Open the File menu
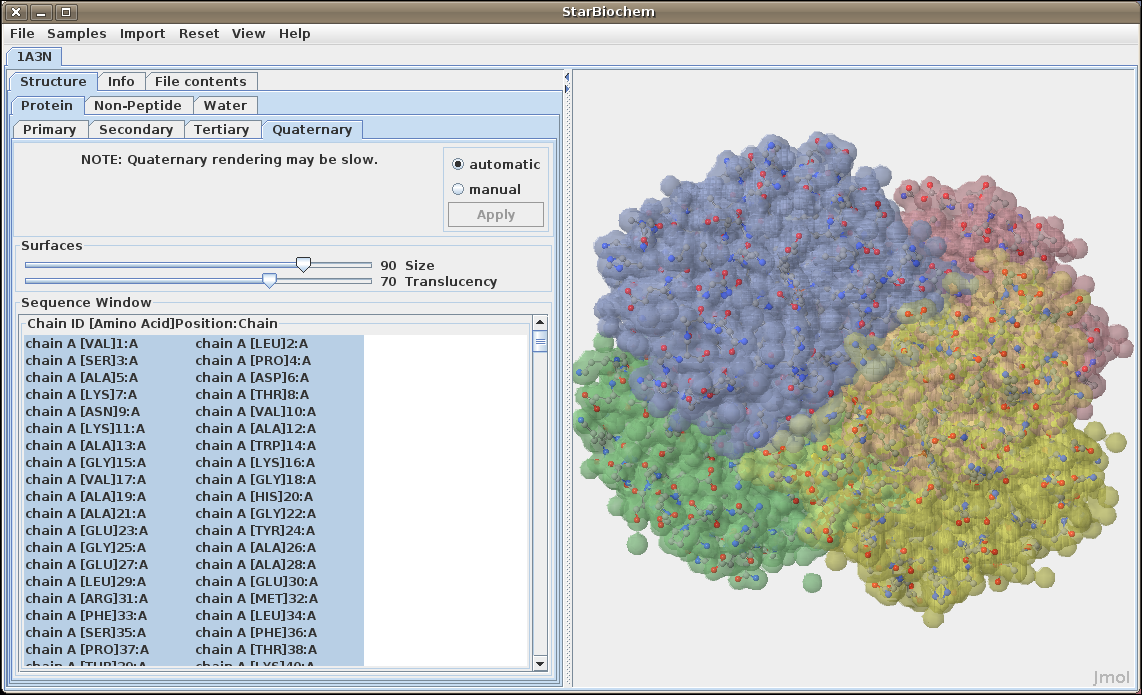 (22, 34)
